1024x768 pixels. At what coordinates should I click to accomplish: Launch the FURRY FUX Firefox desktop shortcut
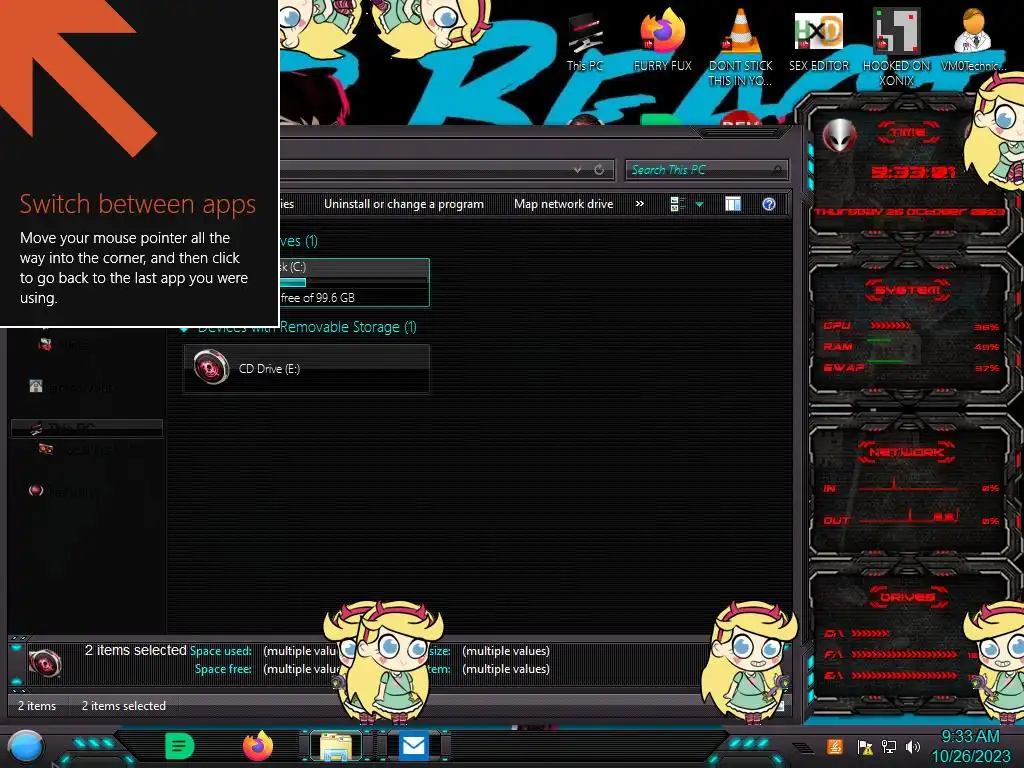tap(662, 40)
